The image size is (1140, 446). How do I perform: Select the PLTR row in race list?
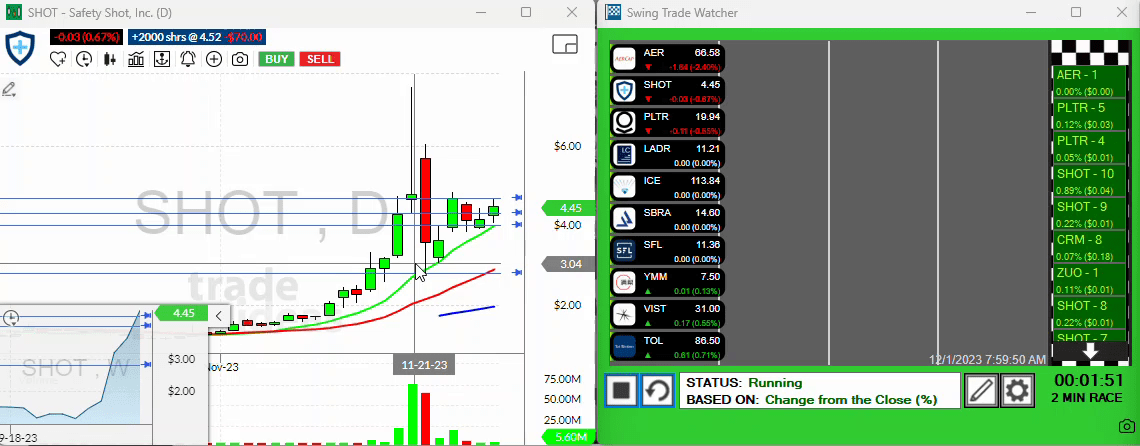tap(666, 122)
